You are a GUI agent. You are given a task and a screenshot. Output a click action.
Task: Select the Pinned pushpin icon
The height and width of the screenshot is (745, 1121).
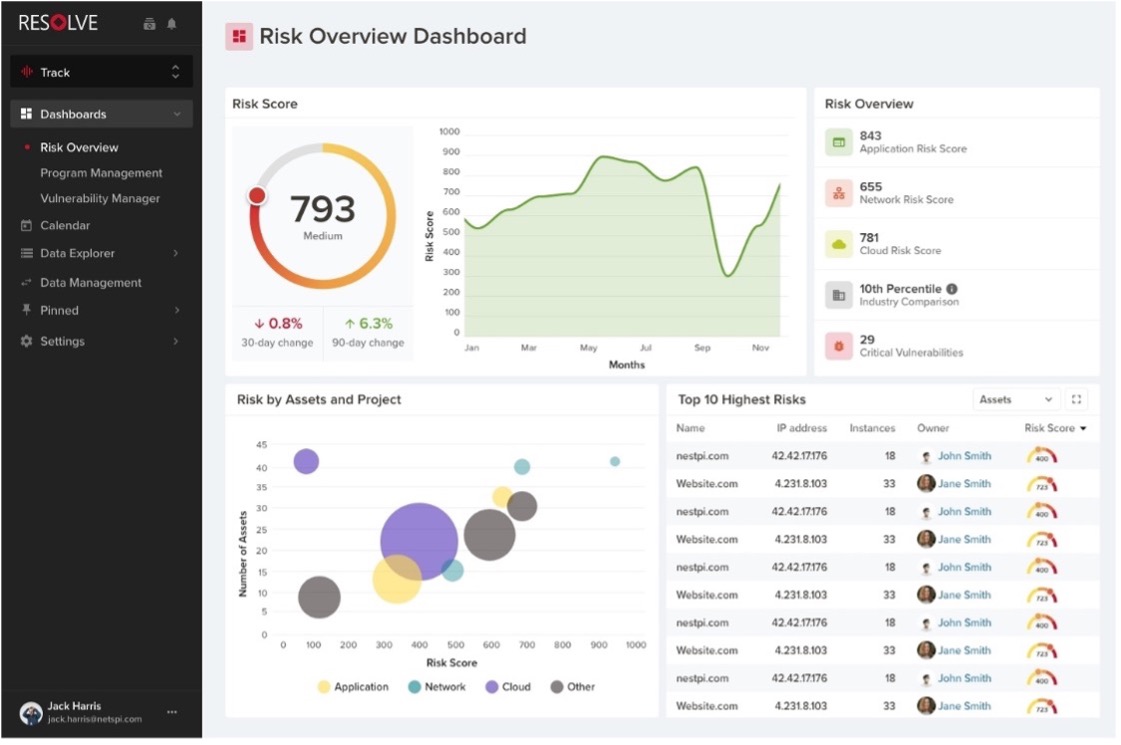click(25, 310)
